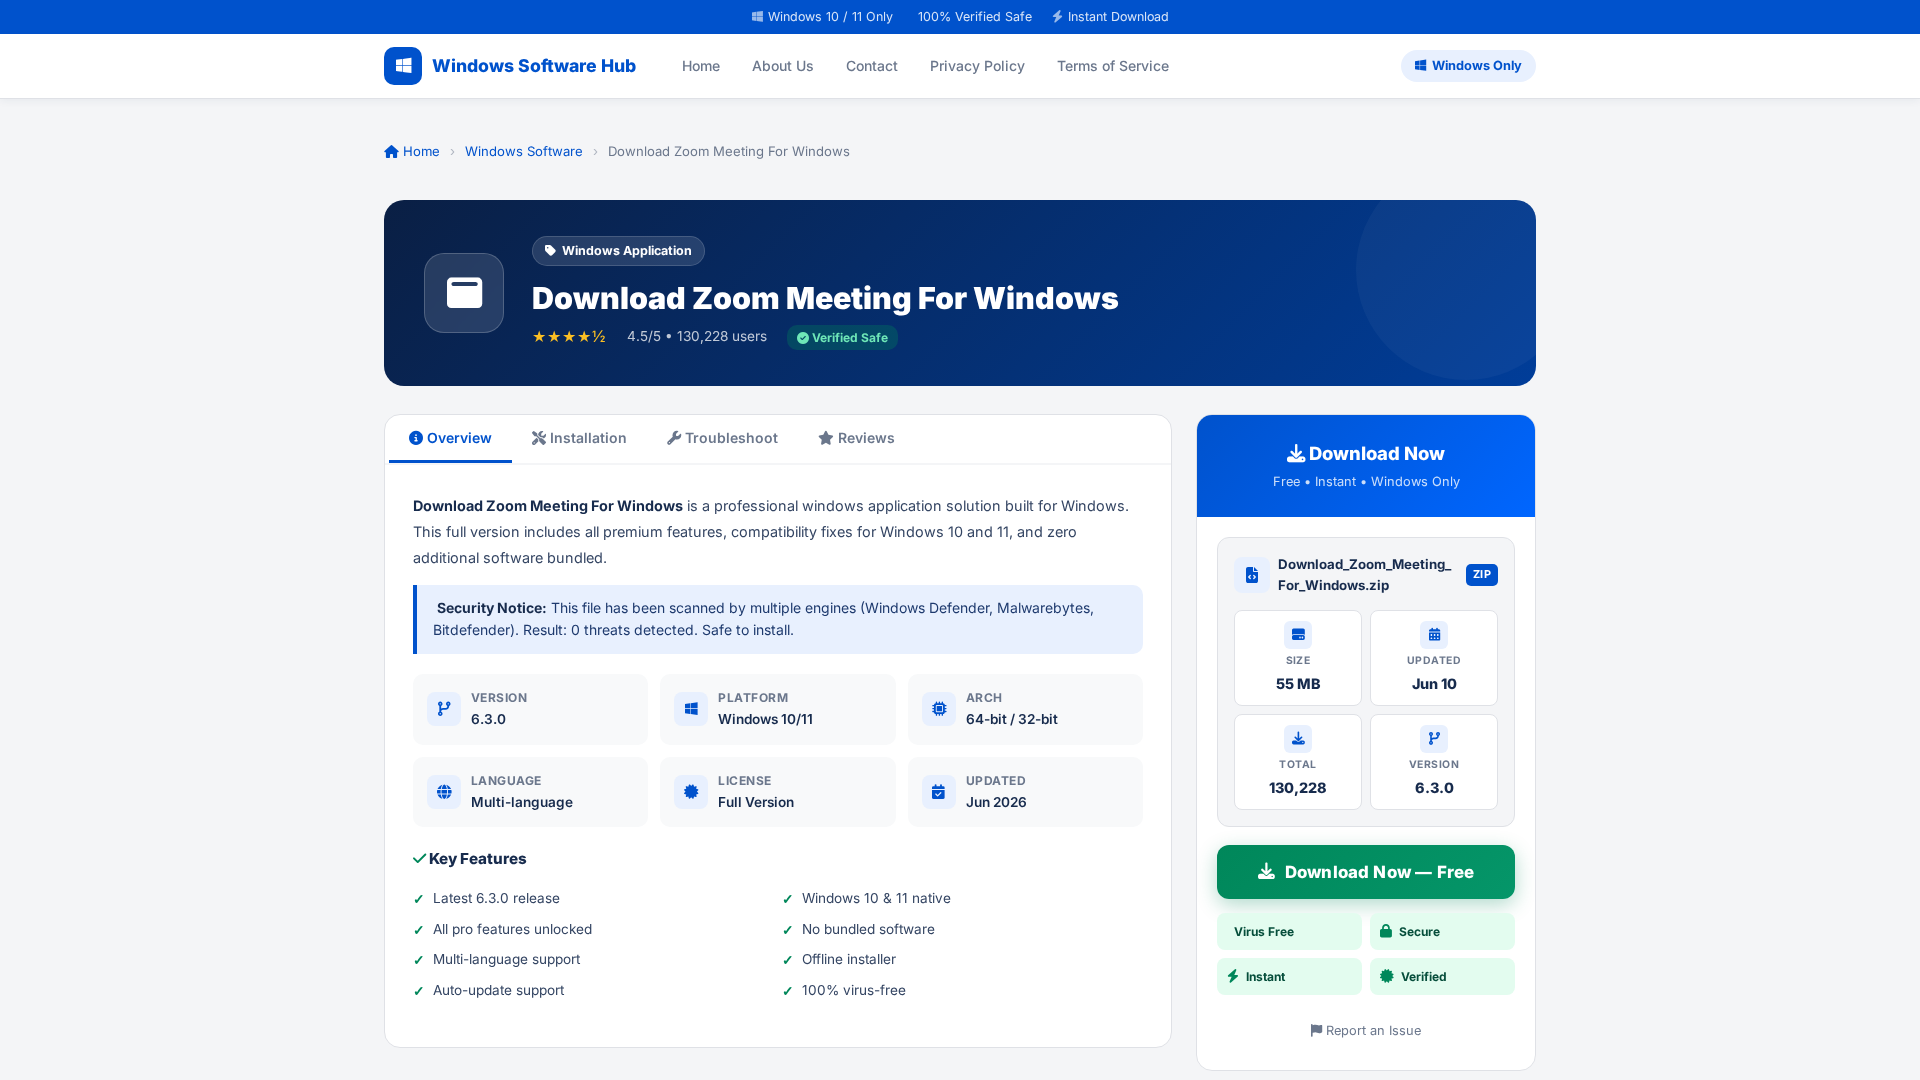Click the 130,228 total downloads value
The width and height of the screenshot is (1920, 1080).
[x=1298, y=789]
